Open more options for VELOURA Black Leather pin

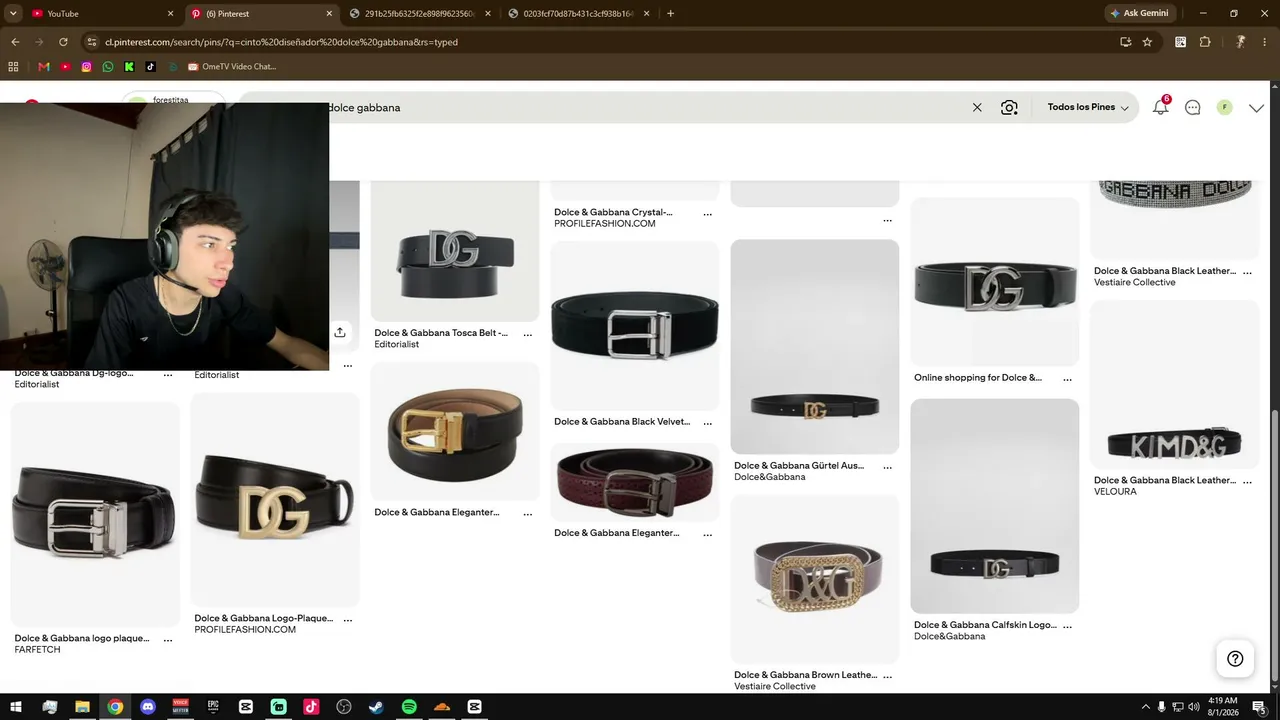click(1248, 481)
